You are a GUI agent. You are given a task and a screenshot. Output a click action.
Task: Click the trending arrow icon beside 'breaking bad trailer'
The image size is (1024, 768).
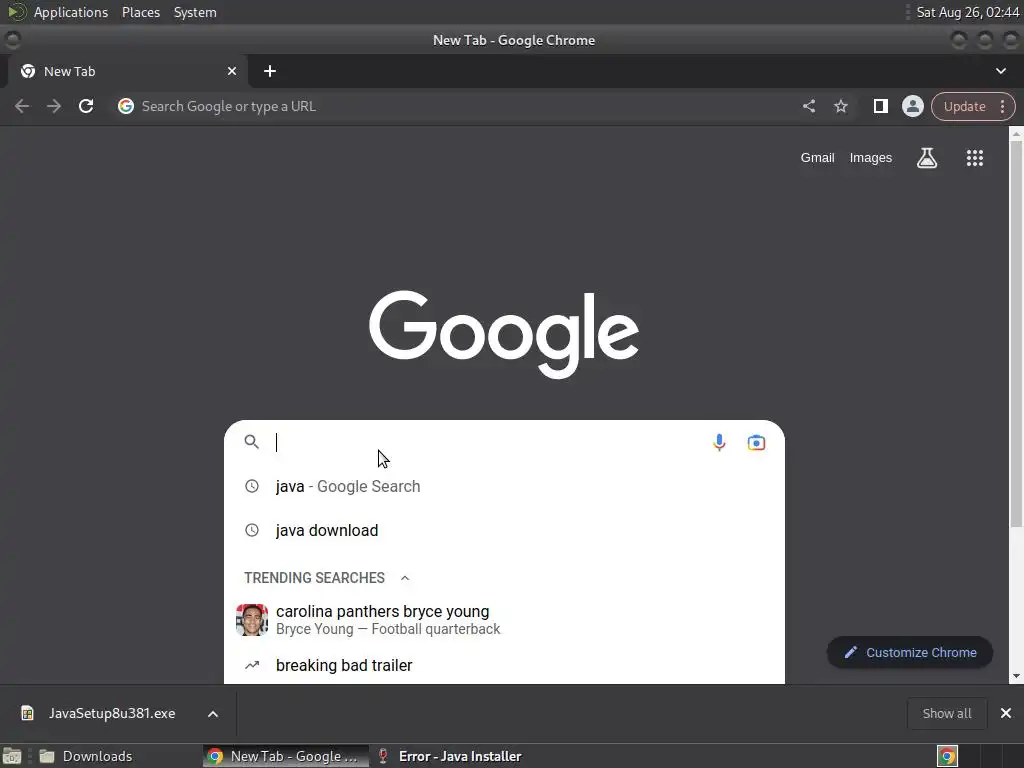pos(251,665)
